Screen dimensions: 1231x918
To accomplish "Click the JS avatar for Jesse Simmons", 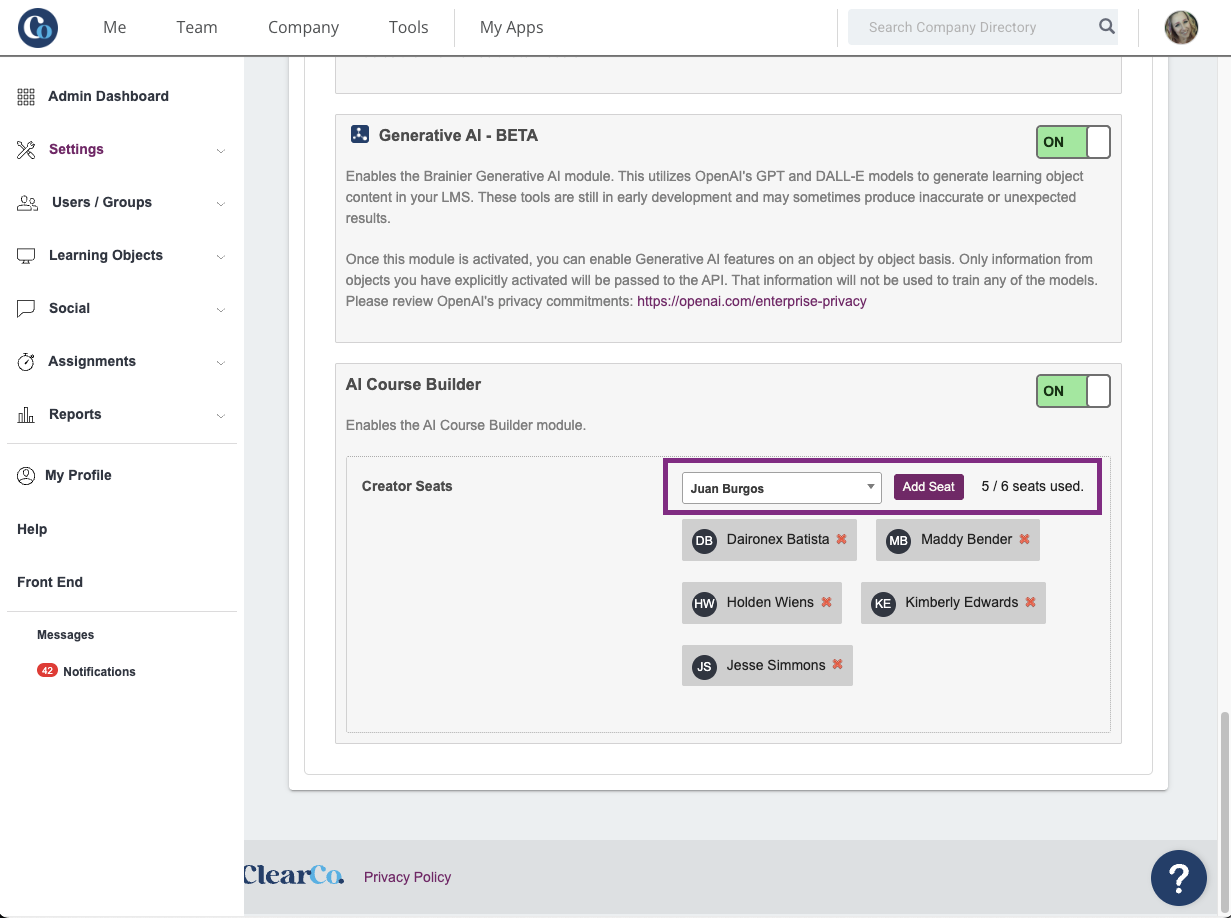I will (x=704, y=667).
